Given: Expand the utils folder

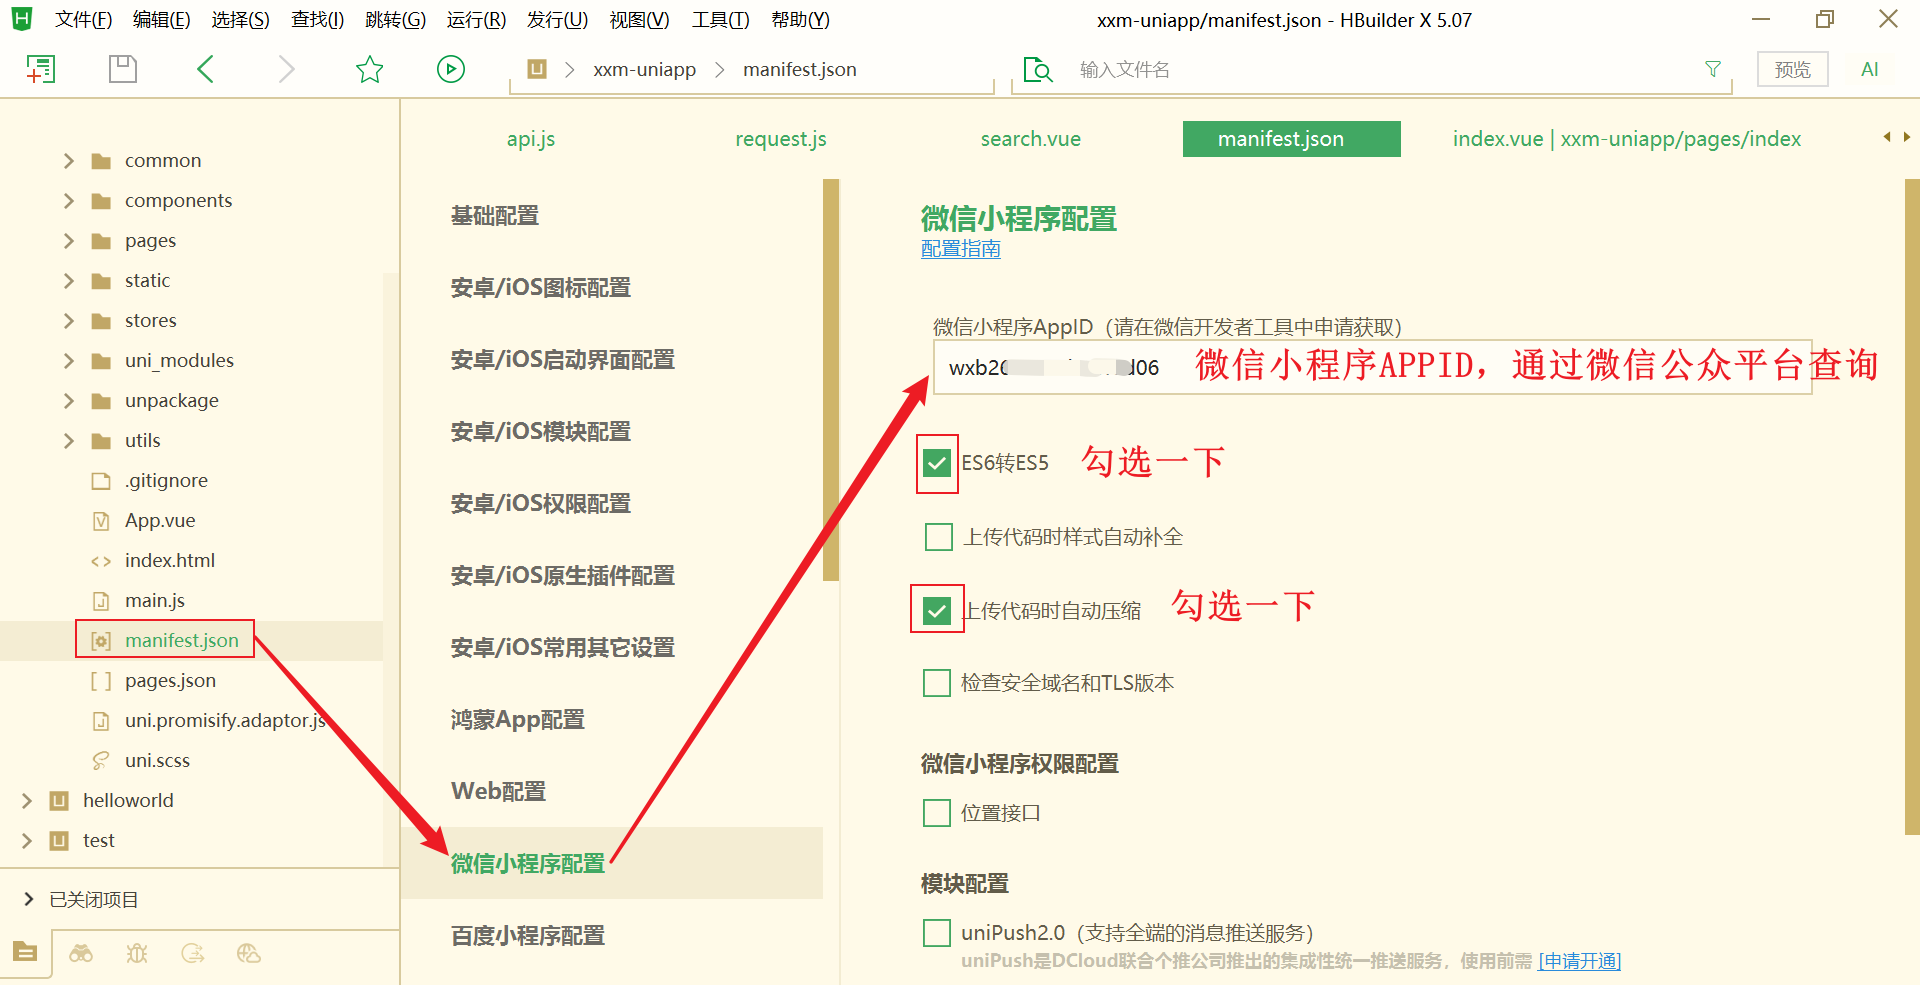Looking at the screenshot, I should pos(68,441).
